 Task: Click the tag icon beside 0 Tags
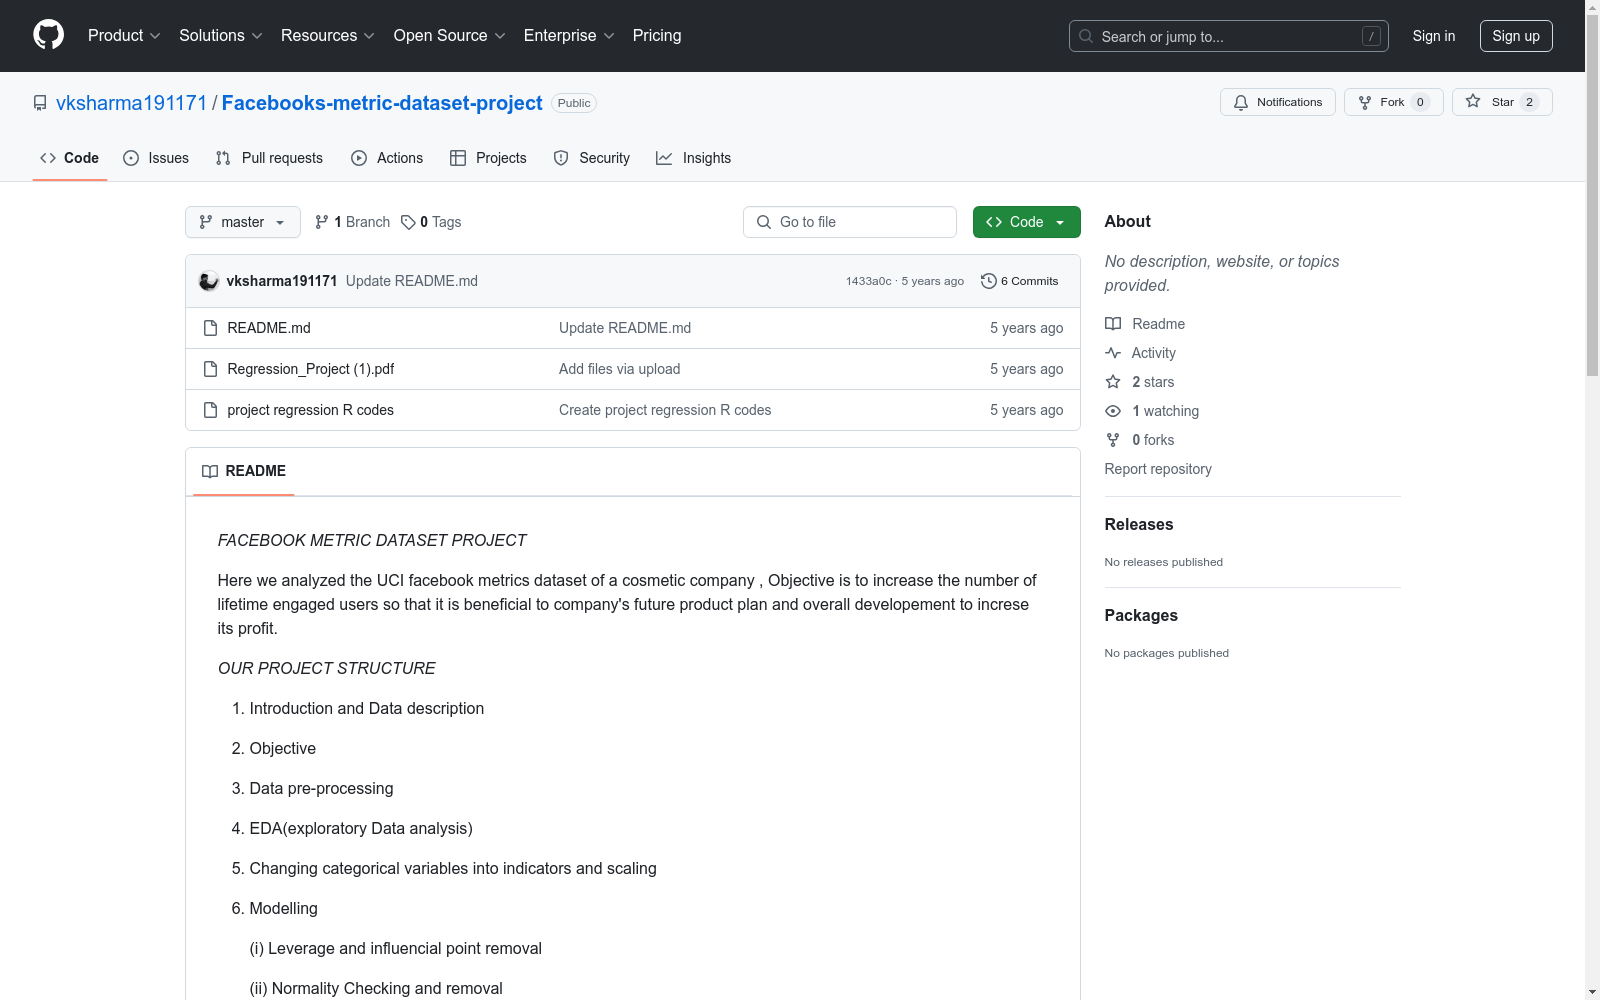(x=408, y=222)
